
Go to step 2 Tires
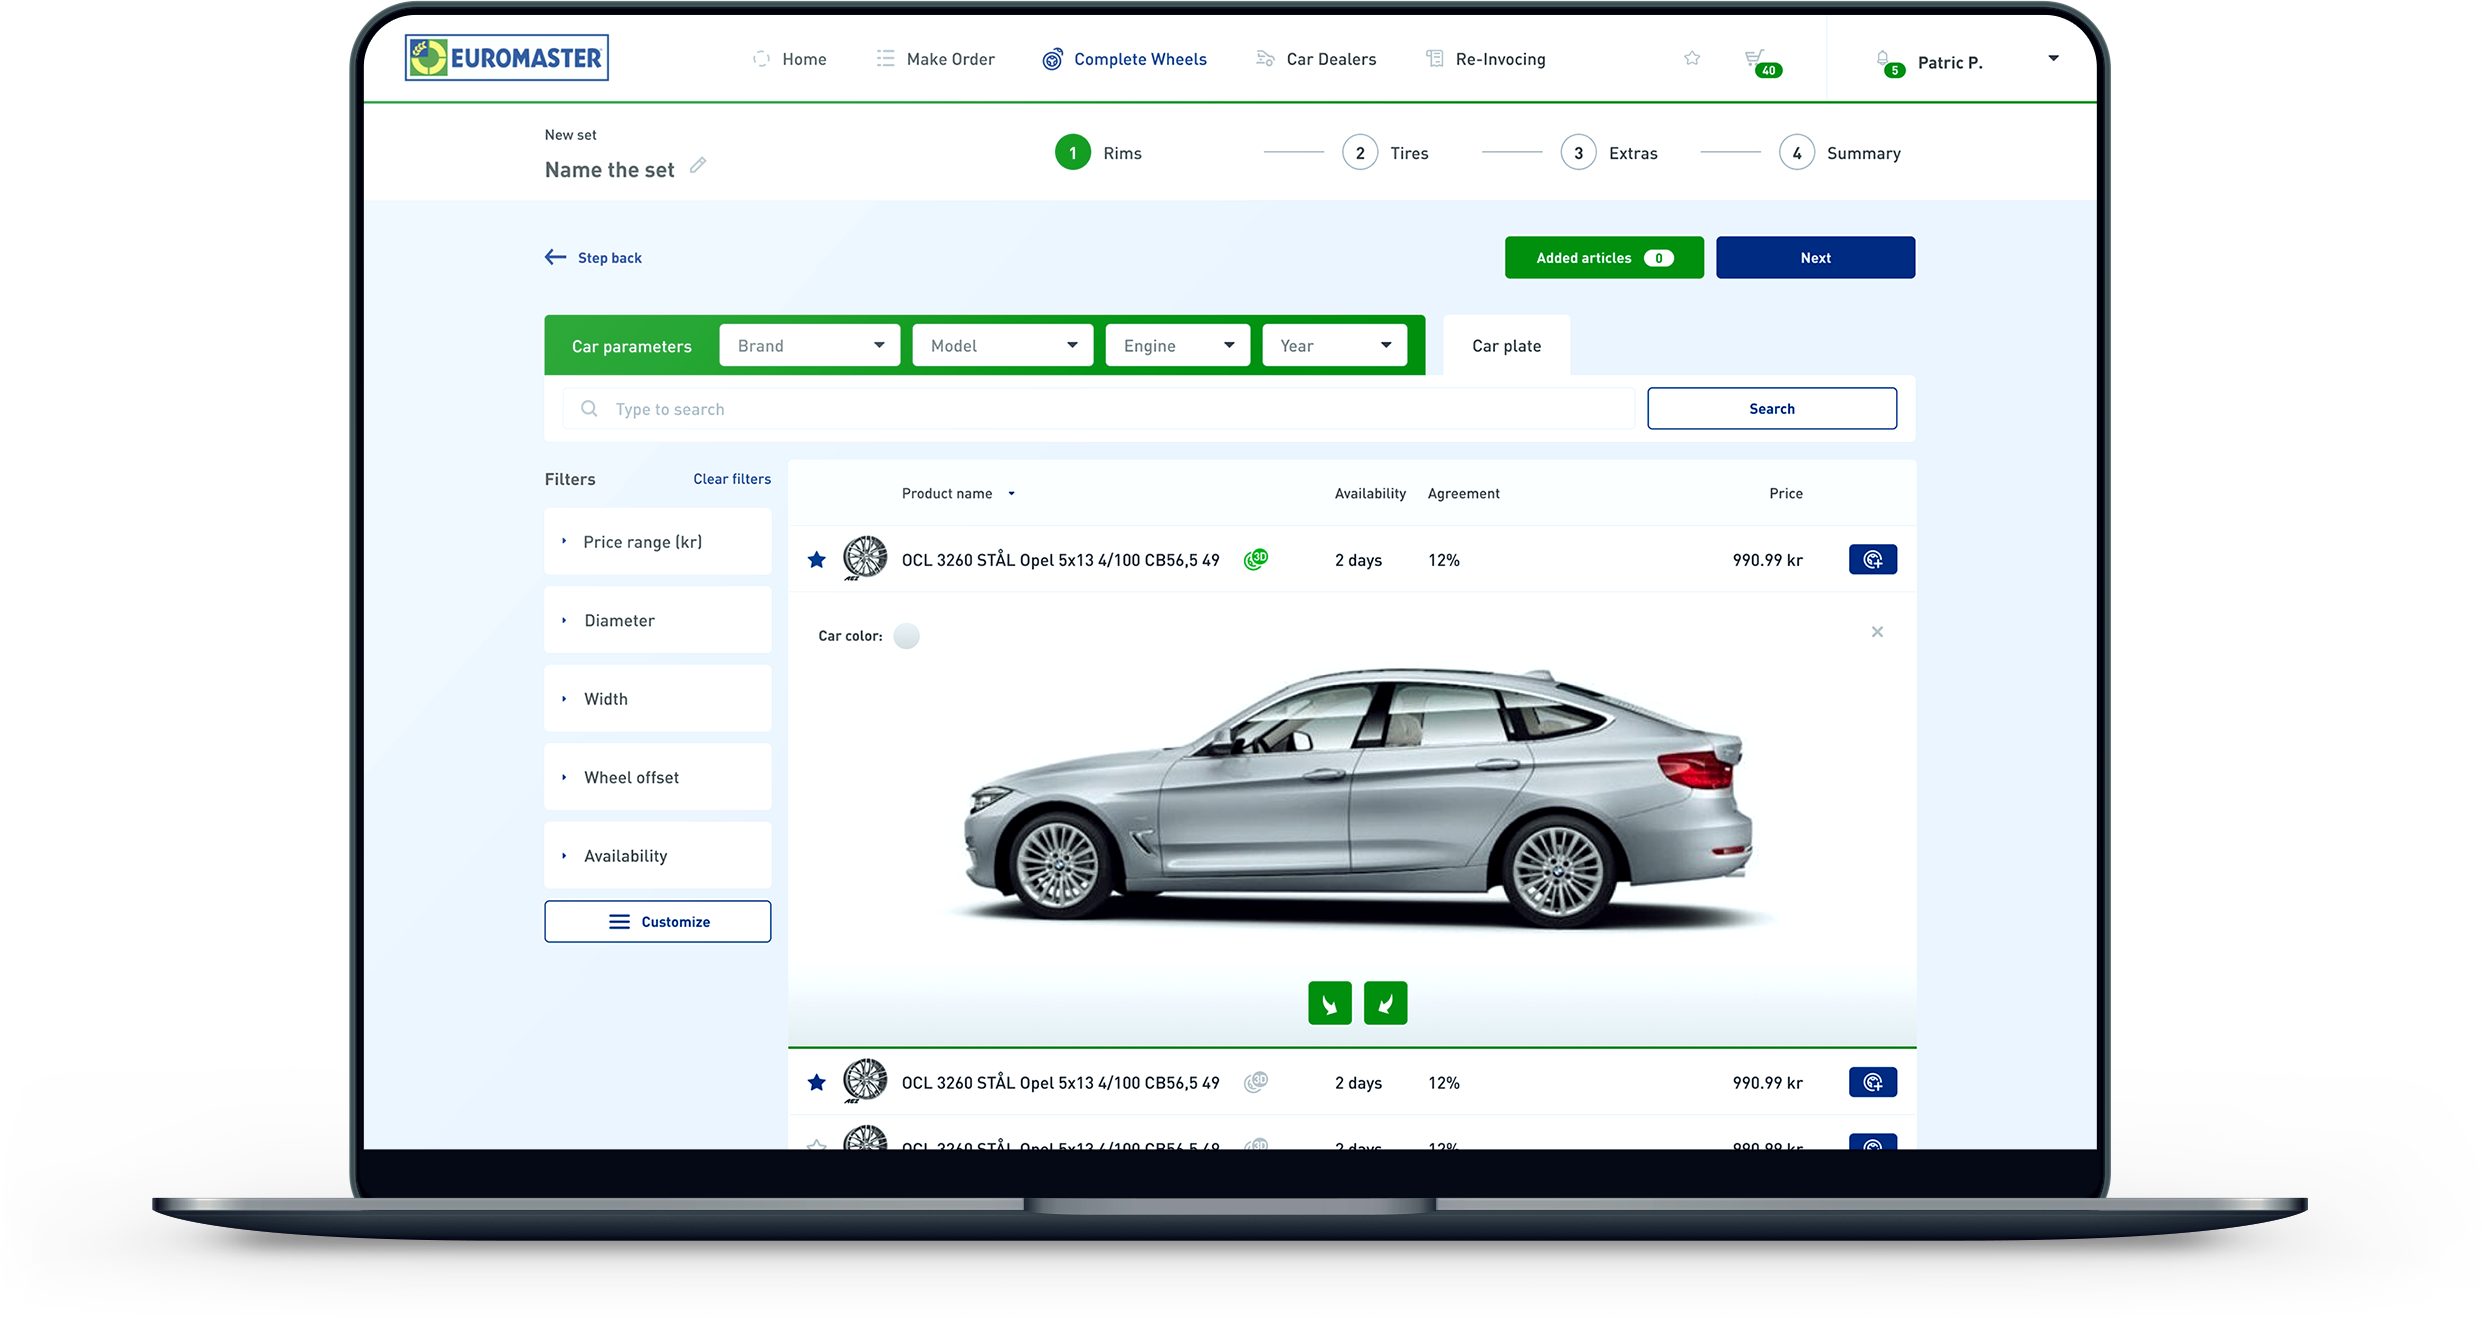pos(1385,153)
